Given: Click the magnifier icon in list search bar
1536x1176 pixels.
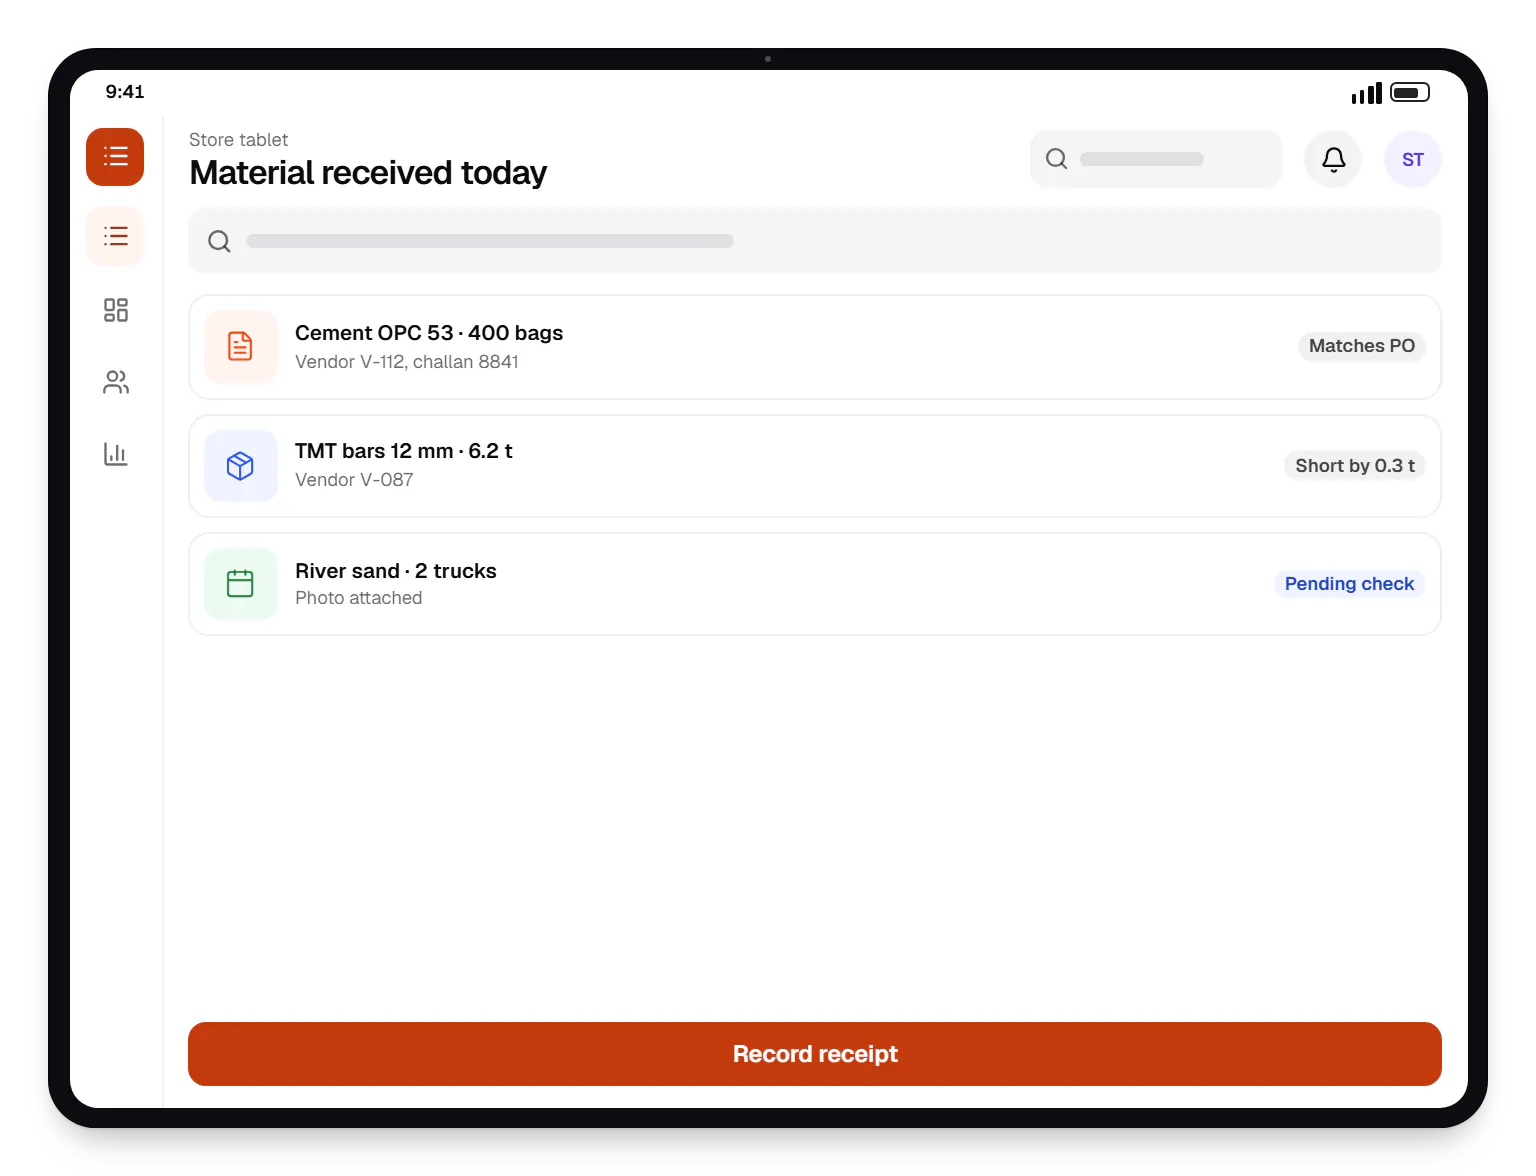Looking at the screenshot, I should pyautogui.click(x=219, y=241).
